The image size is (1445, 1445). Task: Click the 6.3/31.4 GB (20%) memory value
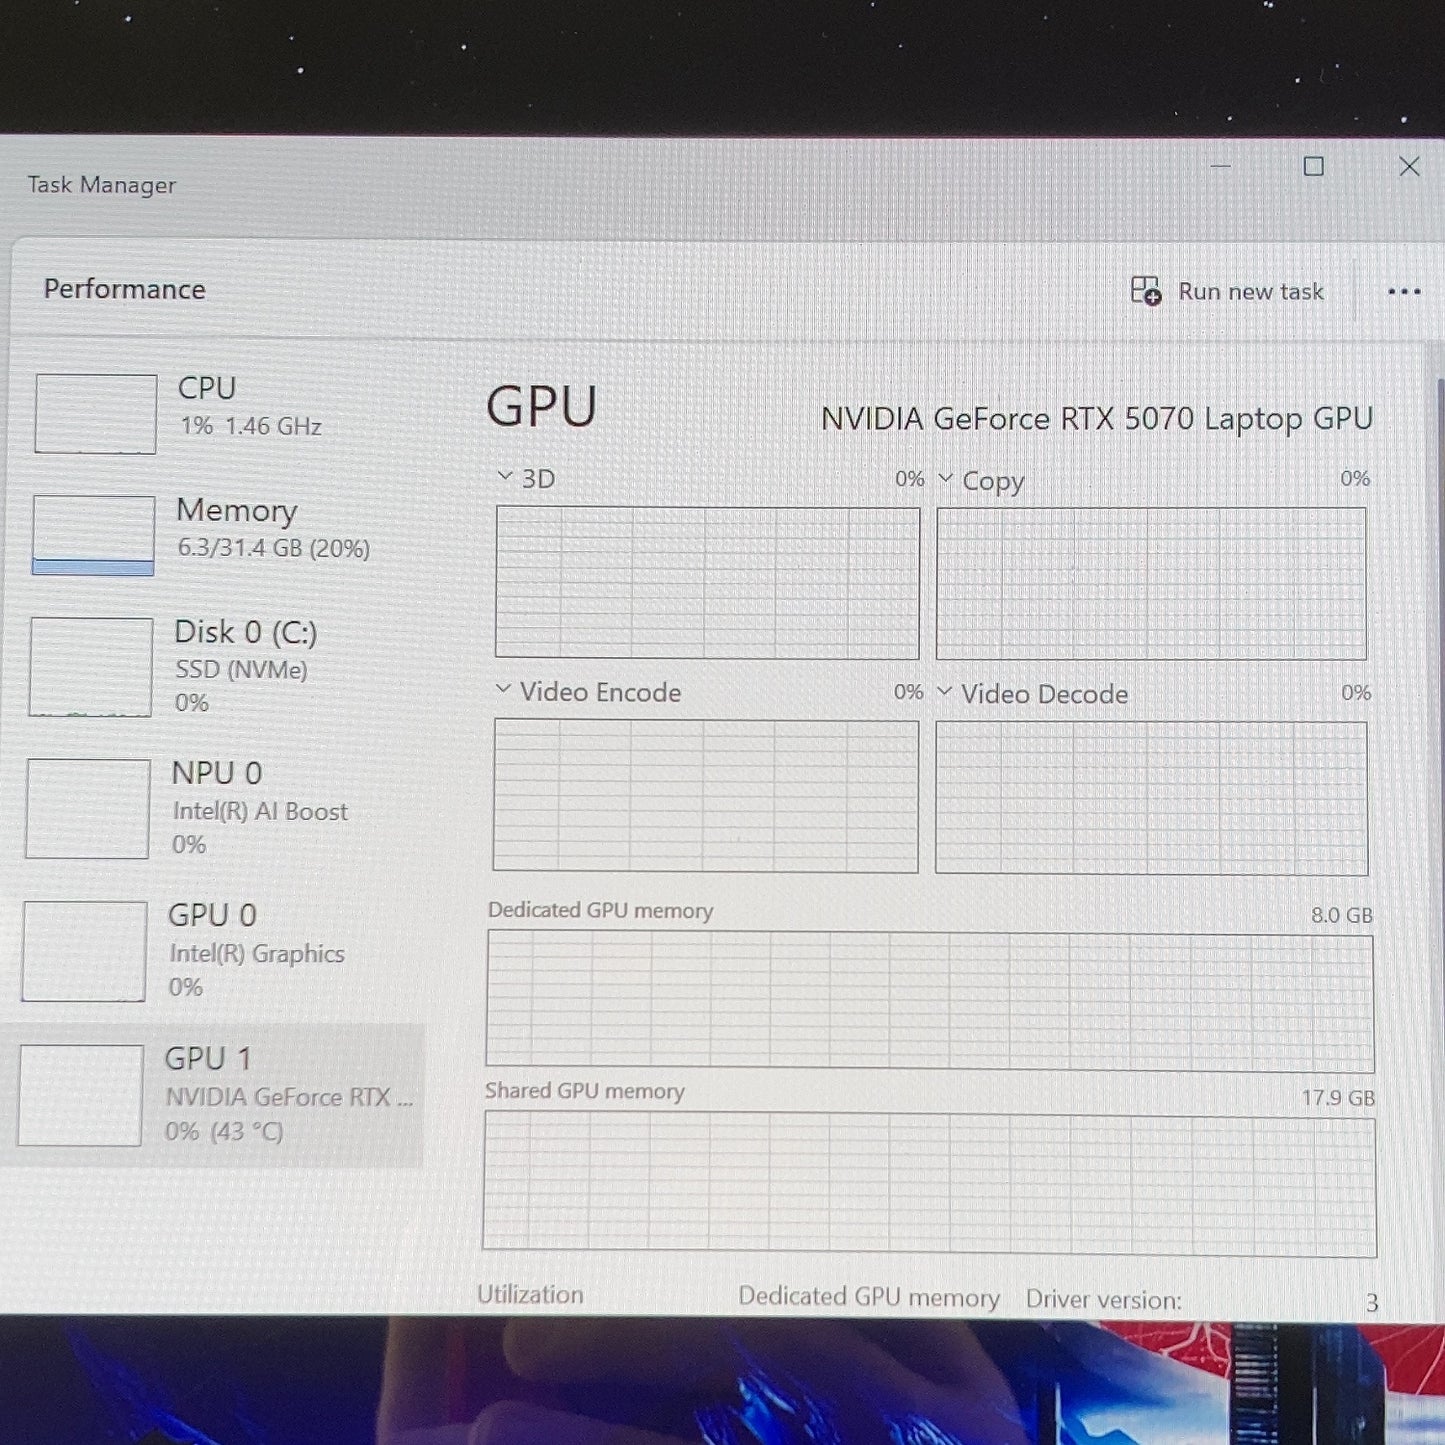tap(273, 549)
